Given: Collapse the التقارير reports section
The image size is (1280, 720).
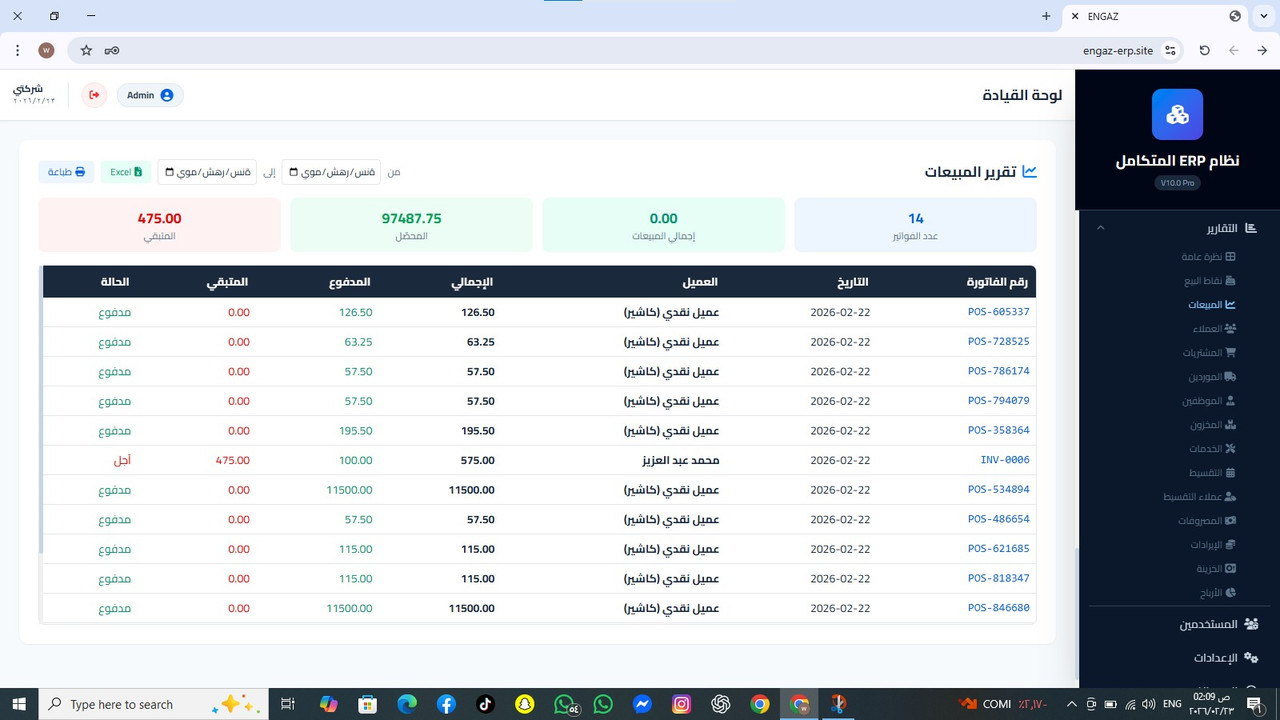Looking at the screenshot, I should (1100, 227).
